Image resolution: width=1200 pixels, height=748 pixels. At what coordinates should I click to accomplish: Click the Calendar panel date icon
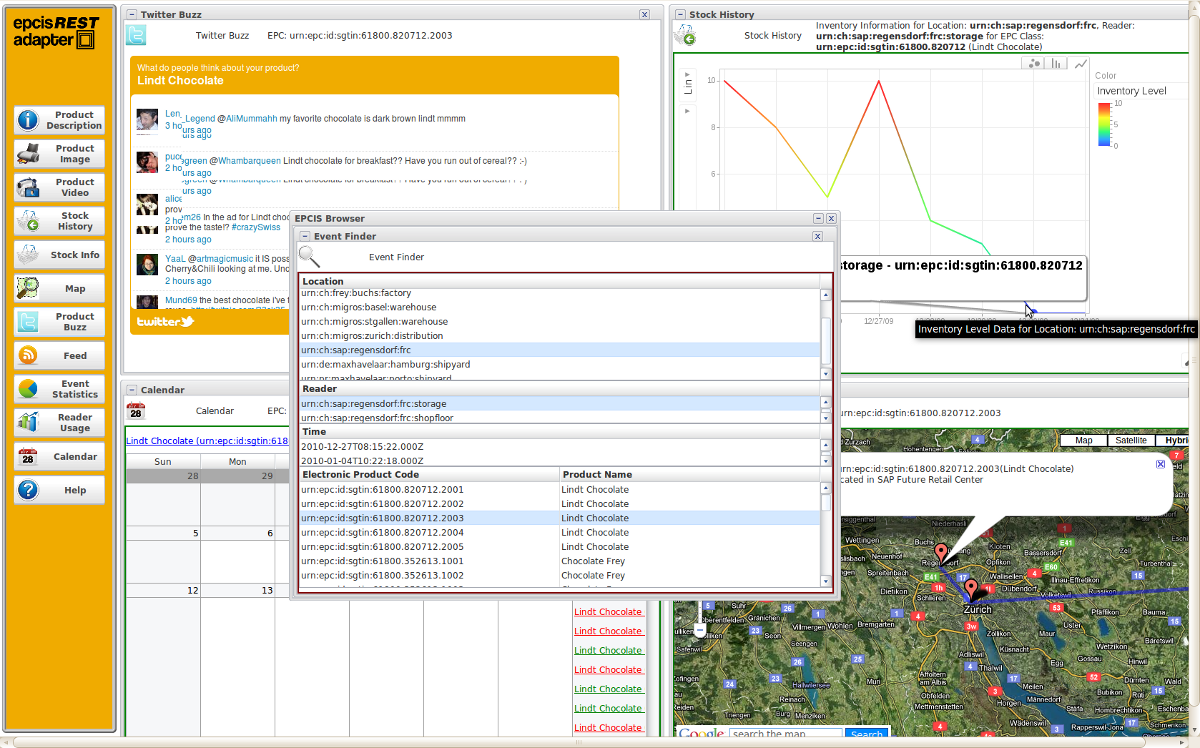[136, 411]
